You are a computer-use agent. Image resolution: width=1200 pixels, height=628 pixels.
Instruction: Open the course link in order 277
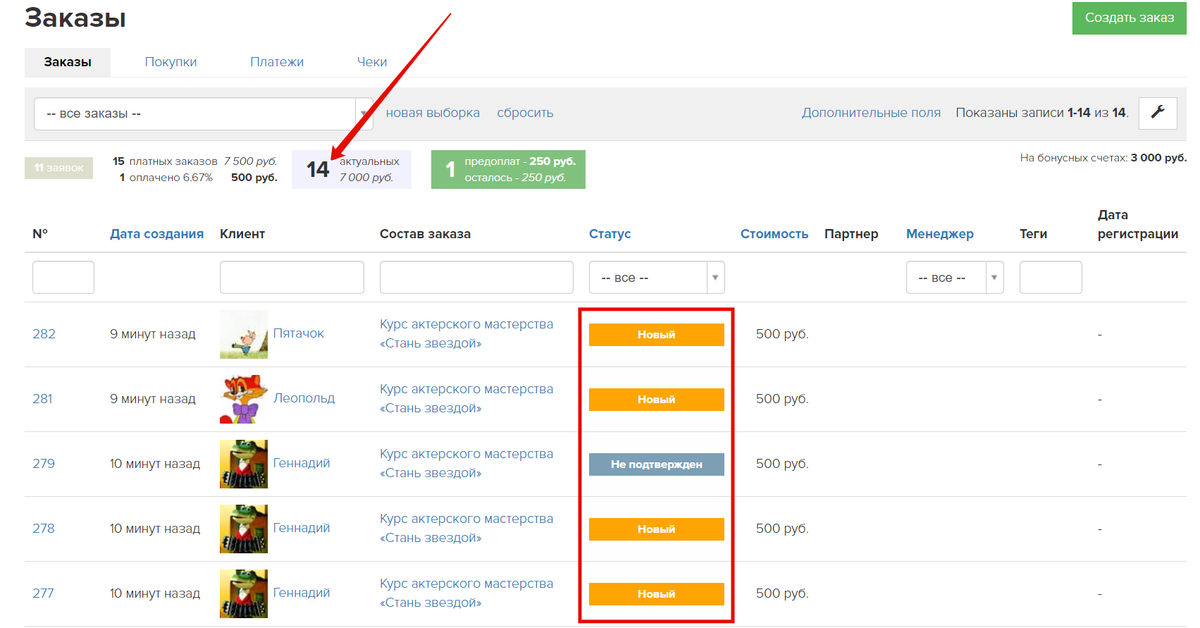(466, 594)
